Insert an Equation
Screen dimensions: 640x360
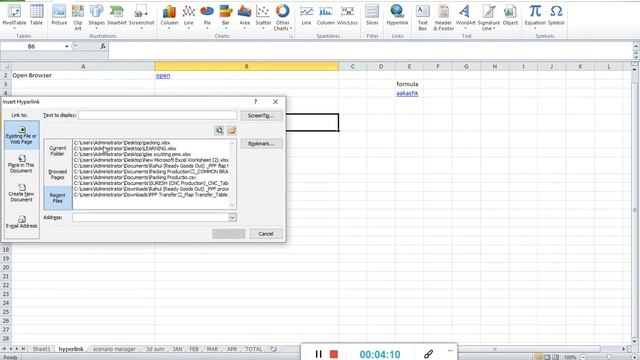pyautogui.click(x=535, y=16)
